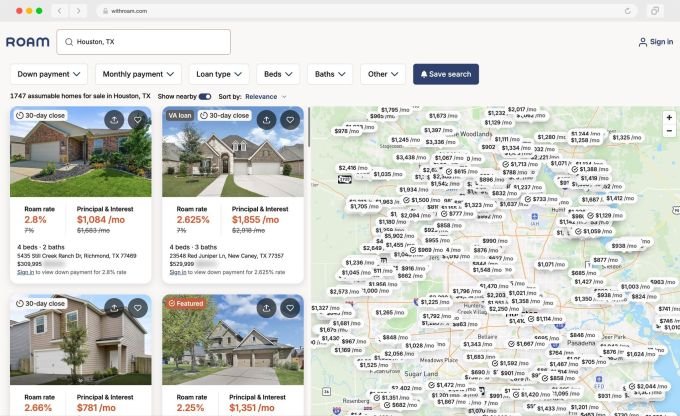Zoom out on the map

point(669,131)
